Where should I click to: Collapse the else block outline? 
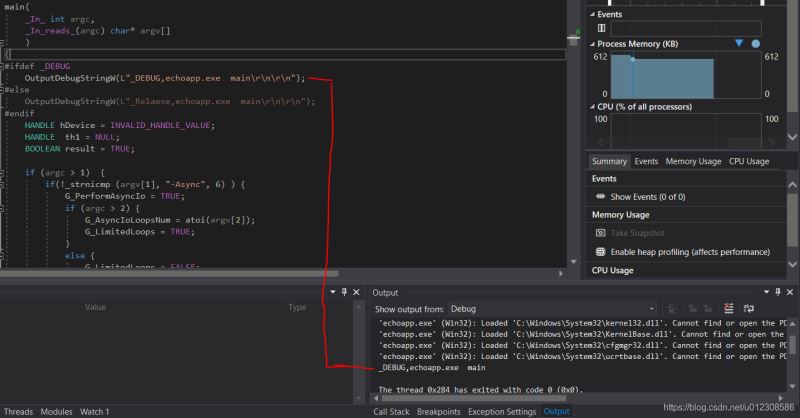(3, 255)
